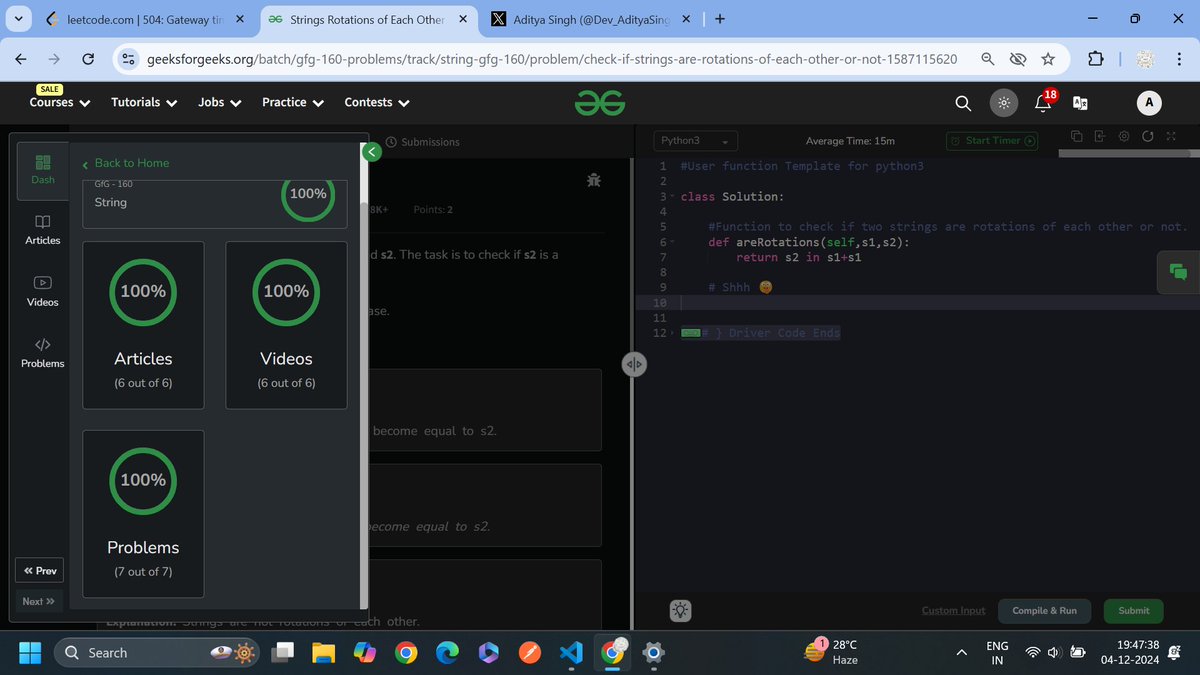Click the address bar URL
This screenshot has height=675, width=1200.
(551, 59)
